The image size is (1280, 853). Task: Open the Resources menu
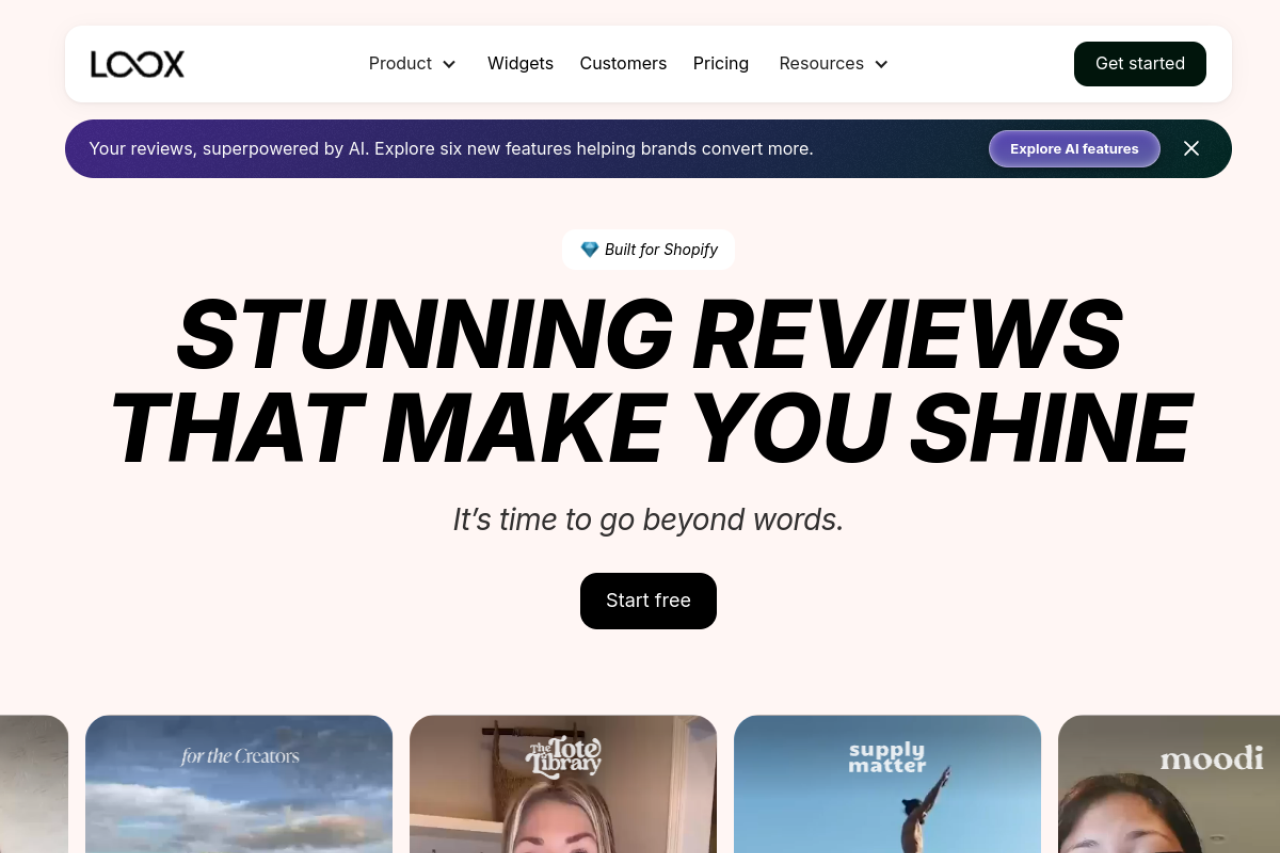(x=821, y=64)
